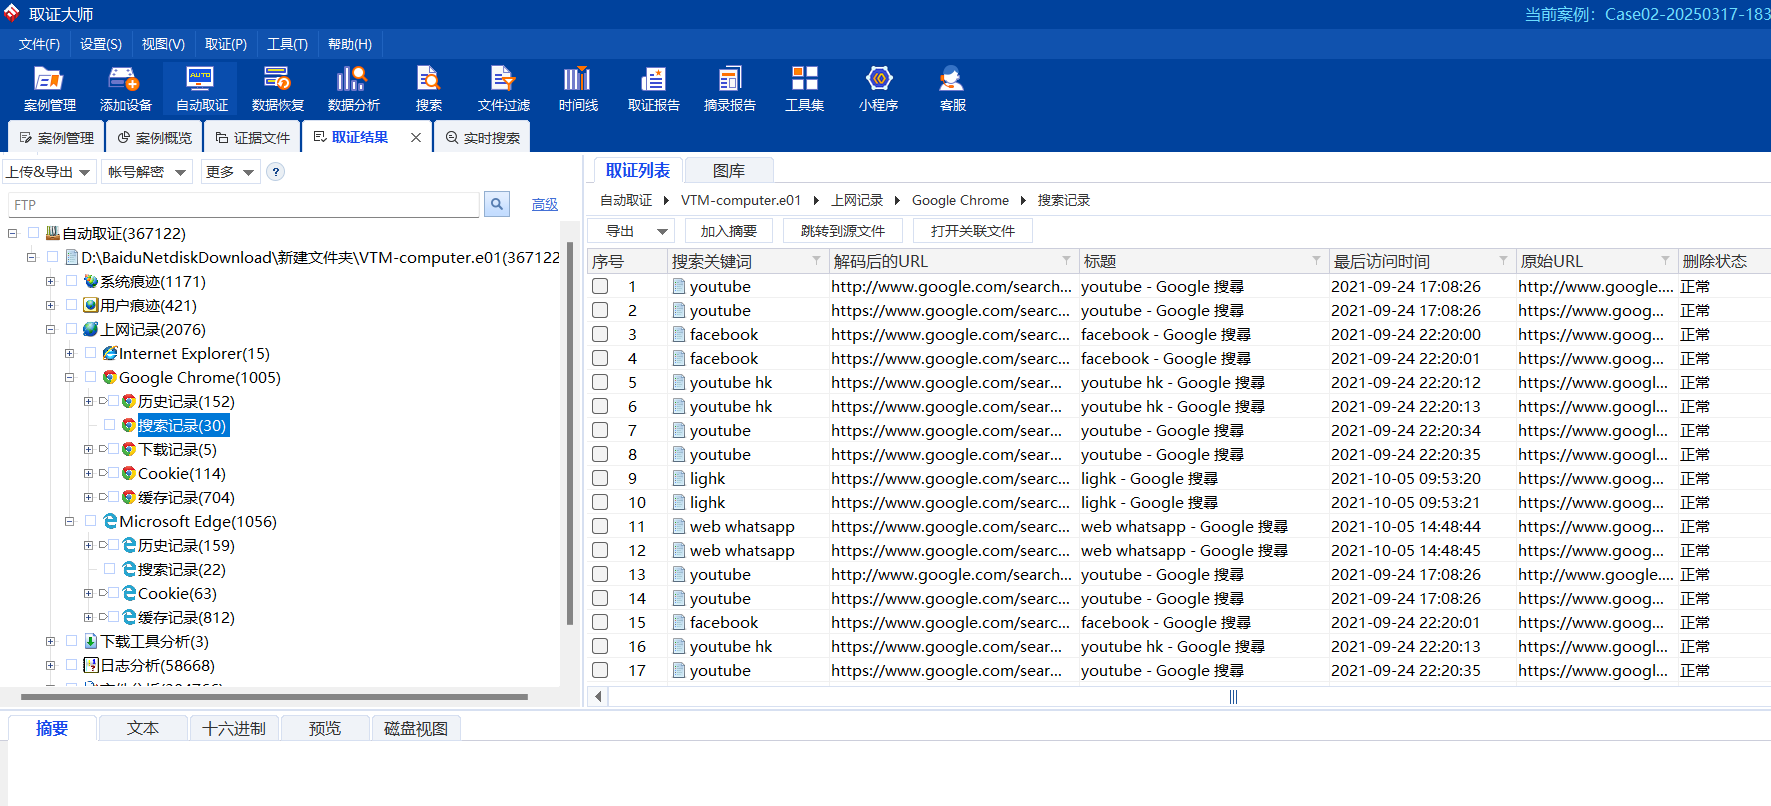The height and width of the screenshot is (806, 1771).
Task: Tick the Google Chrome(1005) tree checkbox
Action: (91, 378)
